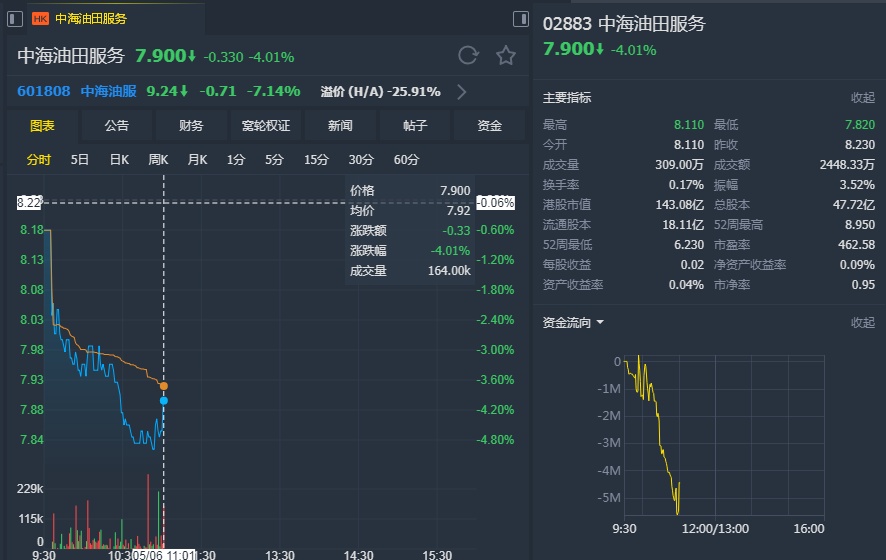
Task: Click the 市盈率 value 462.58
Action: [x=856, y=245]
